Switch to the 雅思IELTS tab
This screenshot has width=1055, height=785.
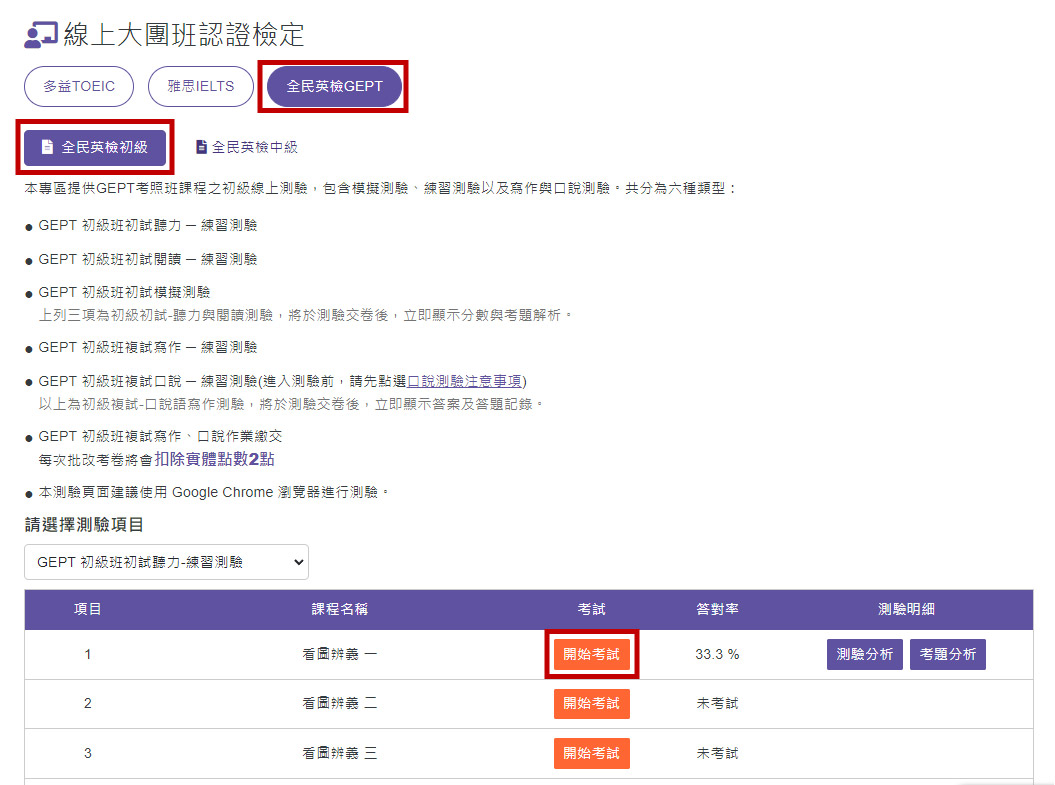coord(201,86)
